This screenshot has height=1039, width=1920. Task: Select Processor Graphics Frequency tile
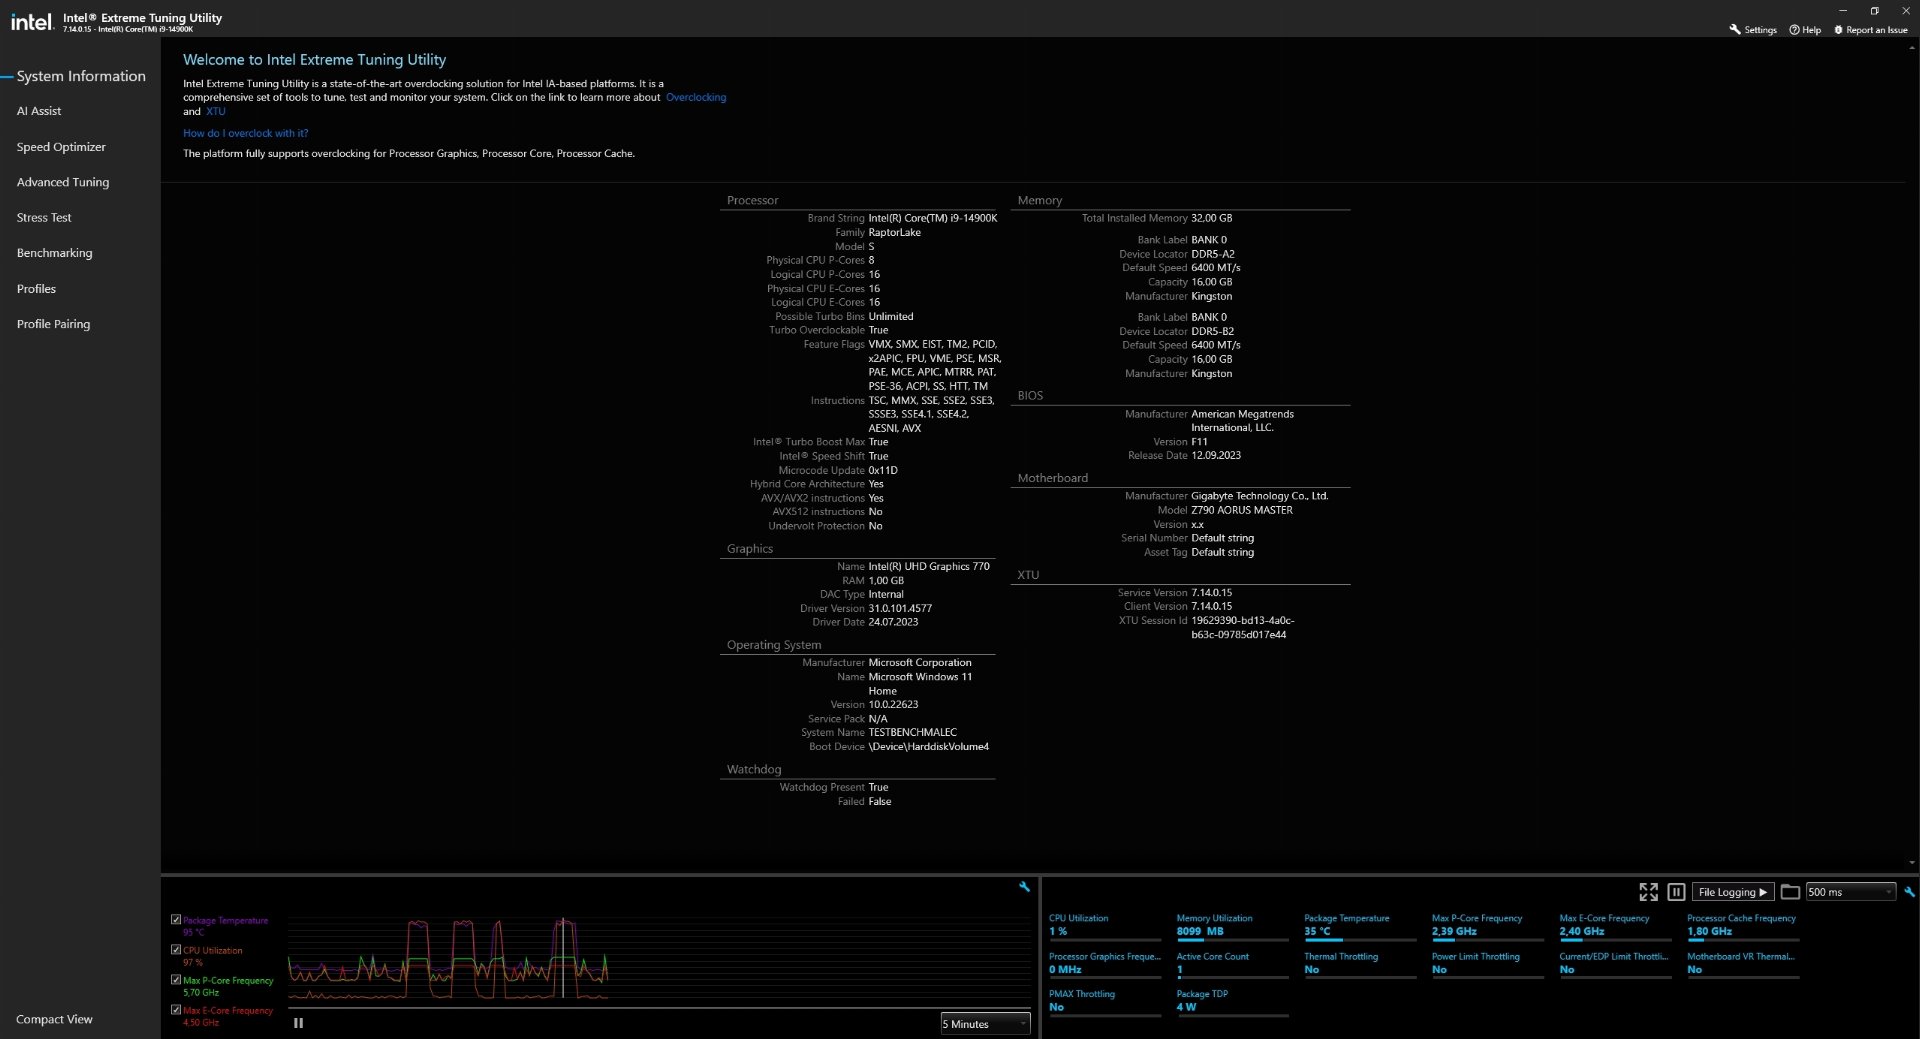(1105, 964)
